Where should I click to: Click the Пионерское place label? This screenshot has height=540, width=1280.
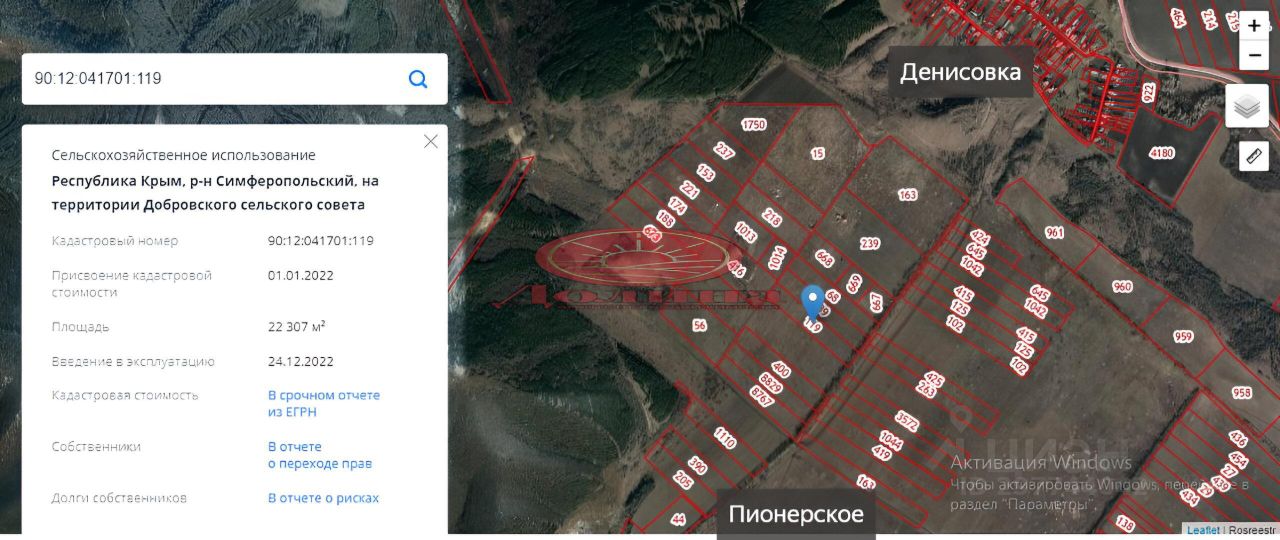(x=796, y=515)
